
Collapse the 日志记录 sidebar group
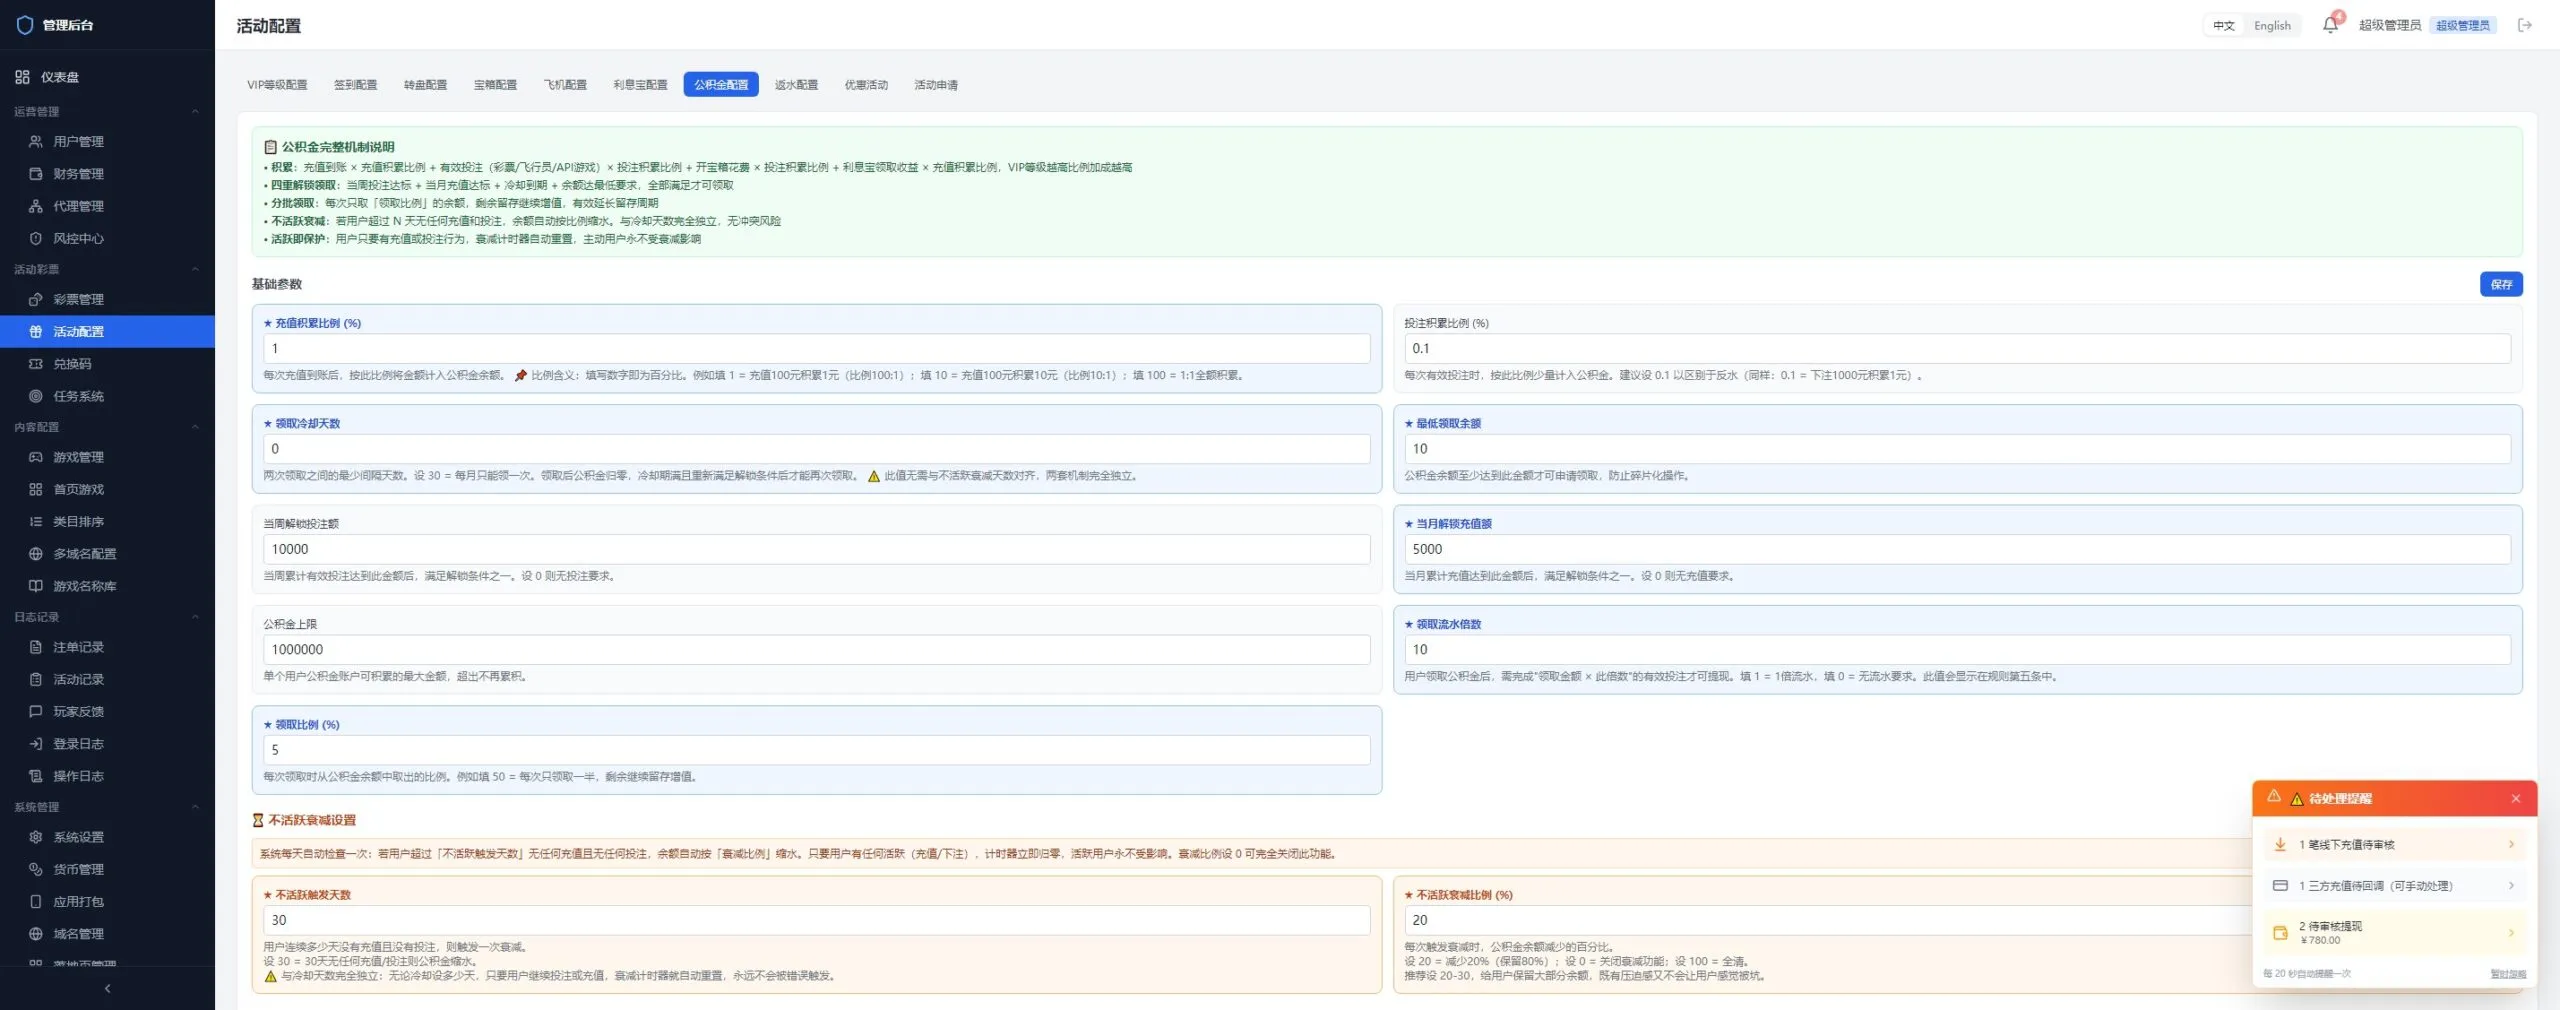(195, 617)
